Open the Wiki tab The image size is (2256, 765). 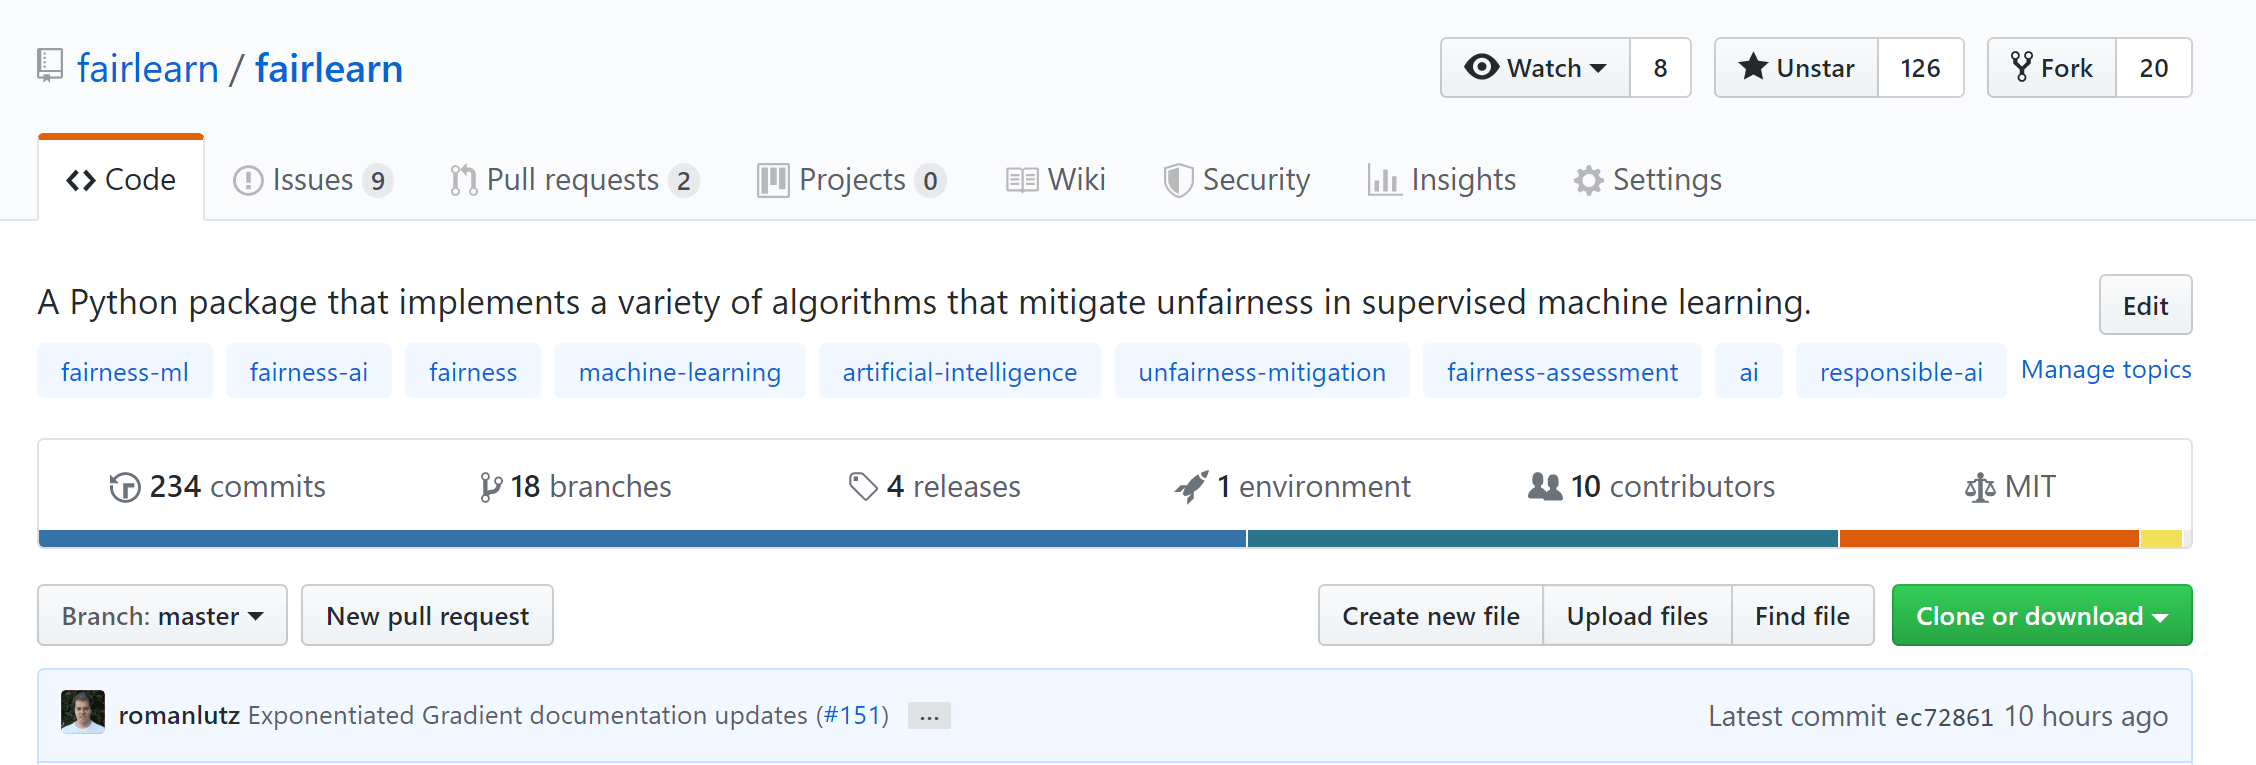(1056, 180)
